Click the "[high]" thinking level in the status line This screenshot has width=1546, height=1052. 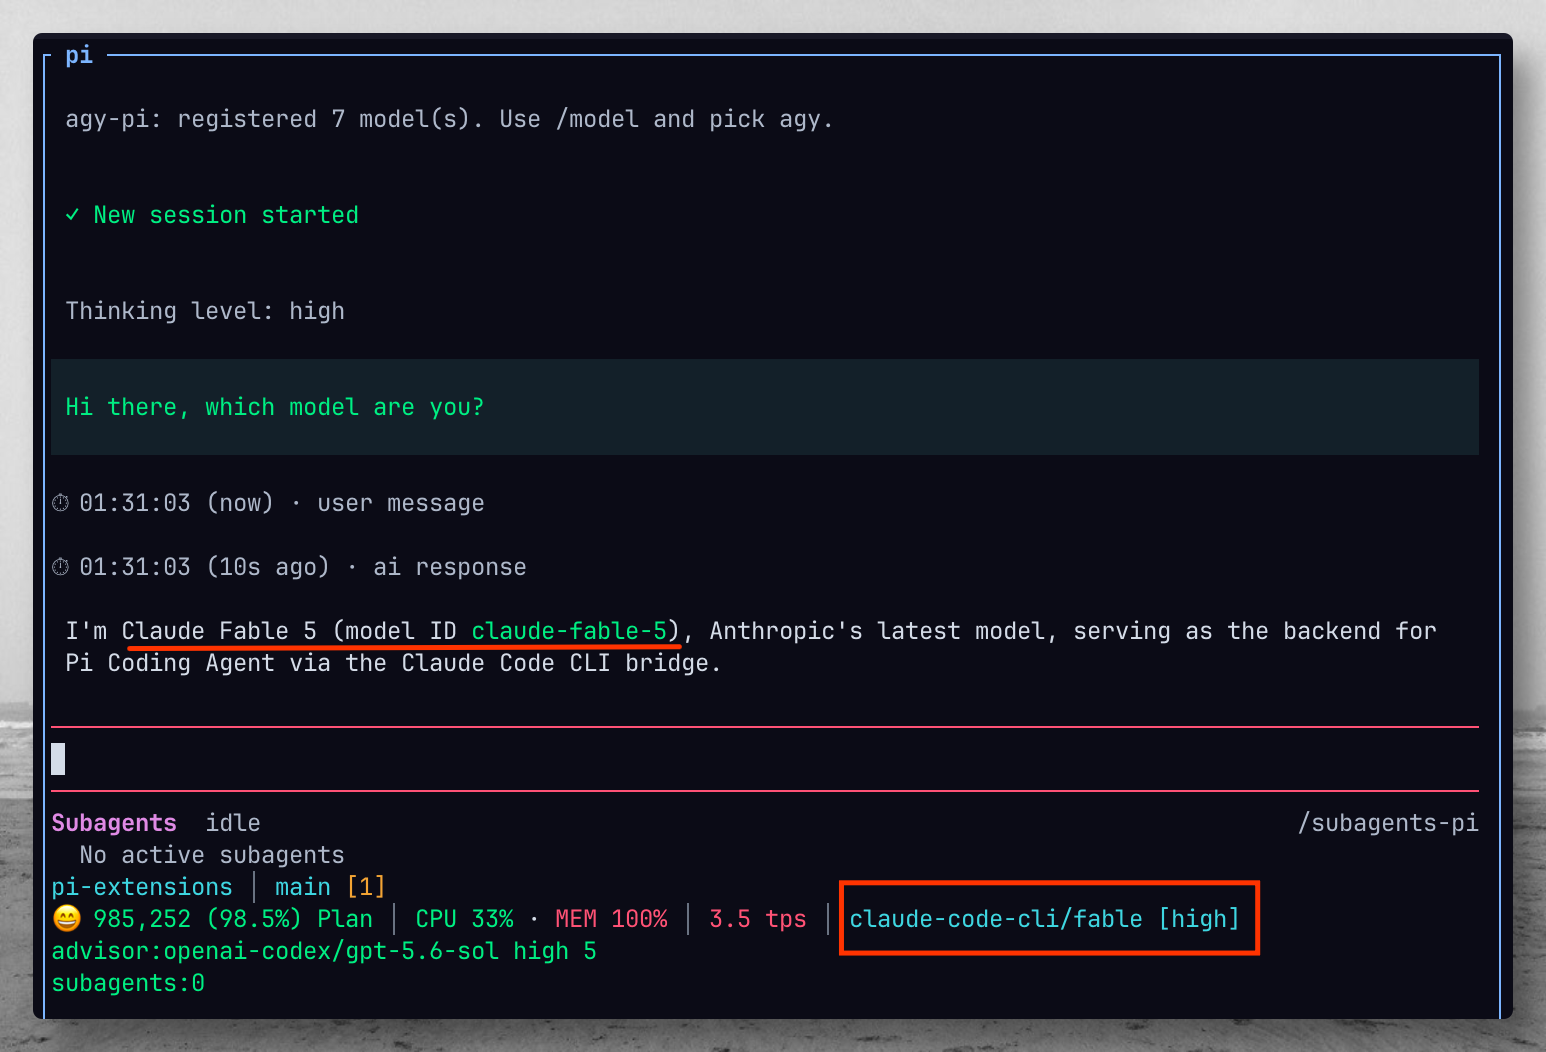click(1199, 919)
